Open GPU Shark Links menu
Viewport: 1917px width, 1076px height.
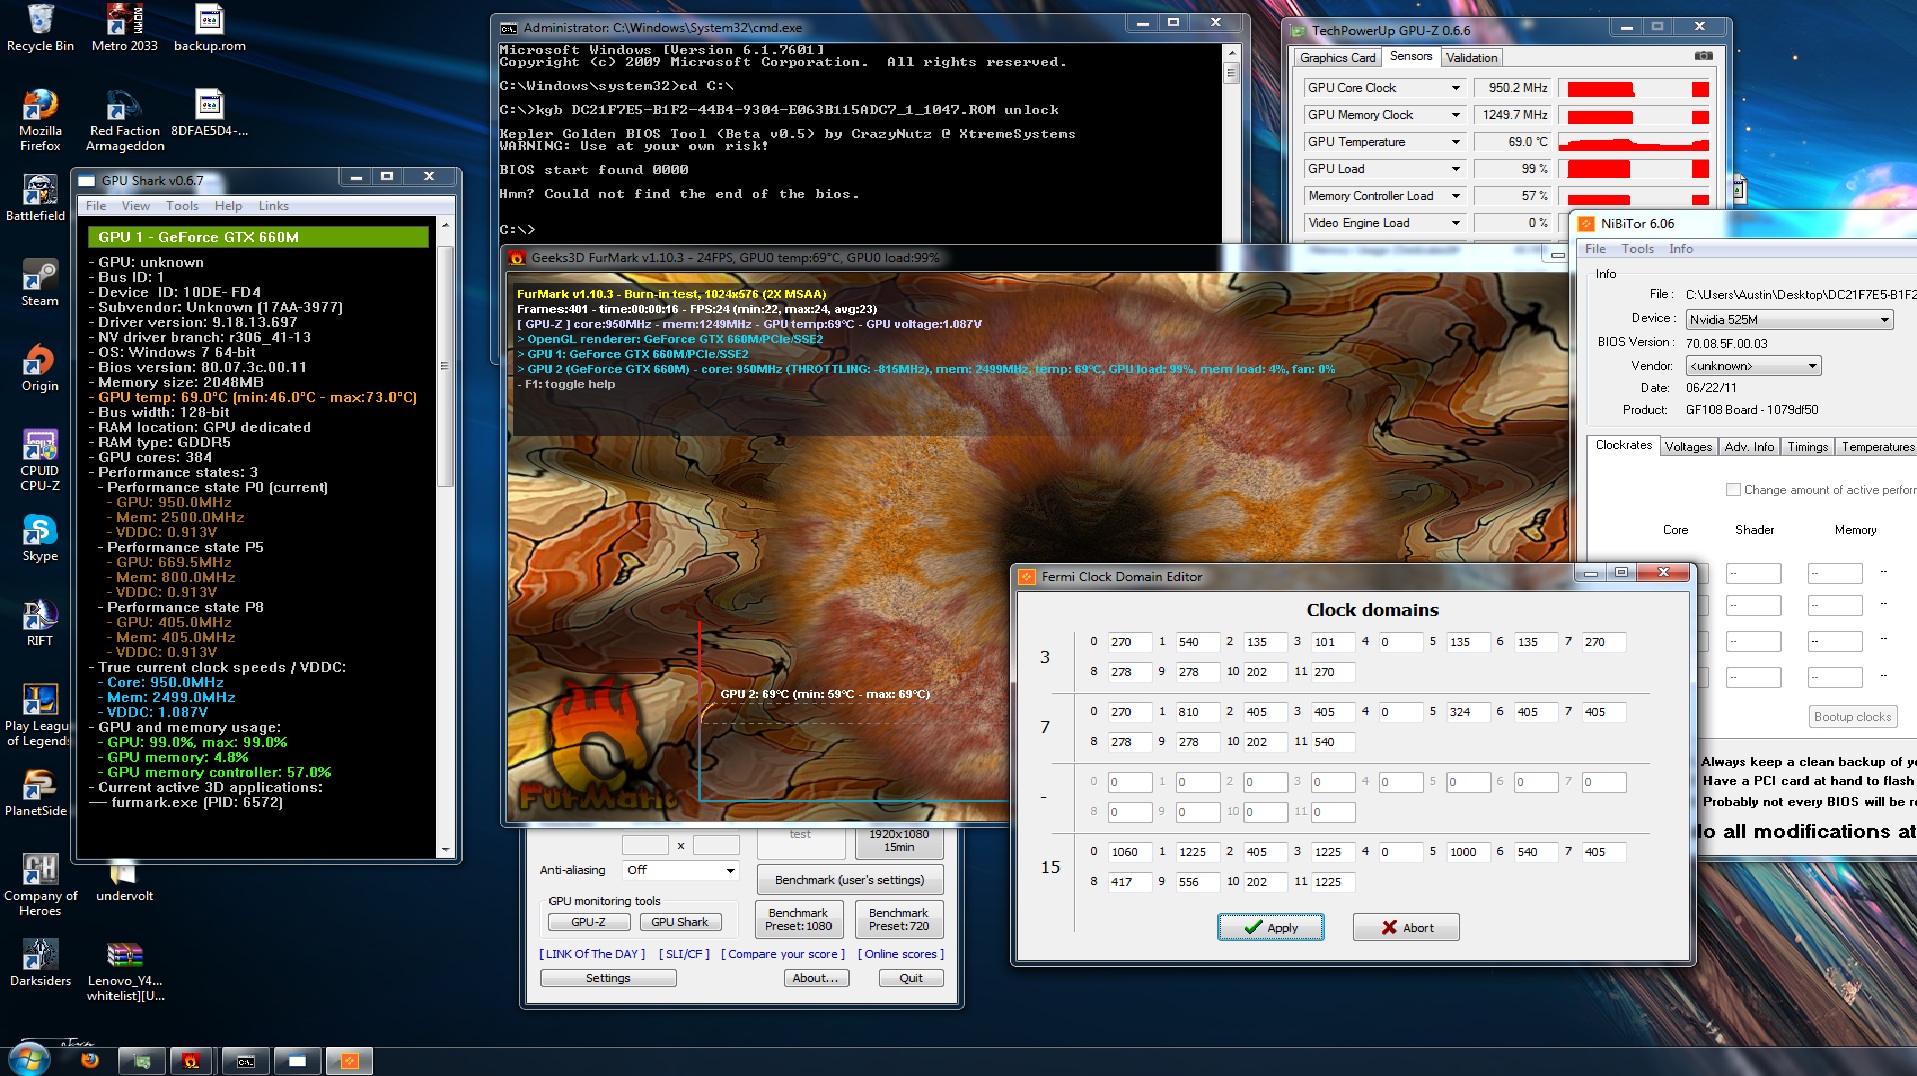[273, 206]
